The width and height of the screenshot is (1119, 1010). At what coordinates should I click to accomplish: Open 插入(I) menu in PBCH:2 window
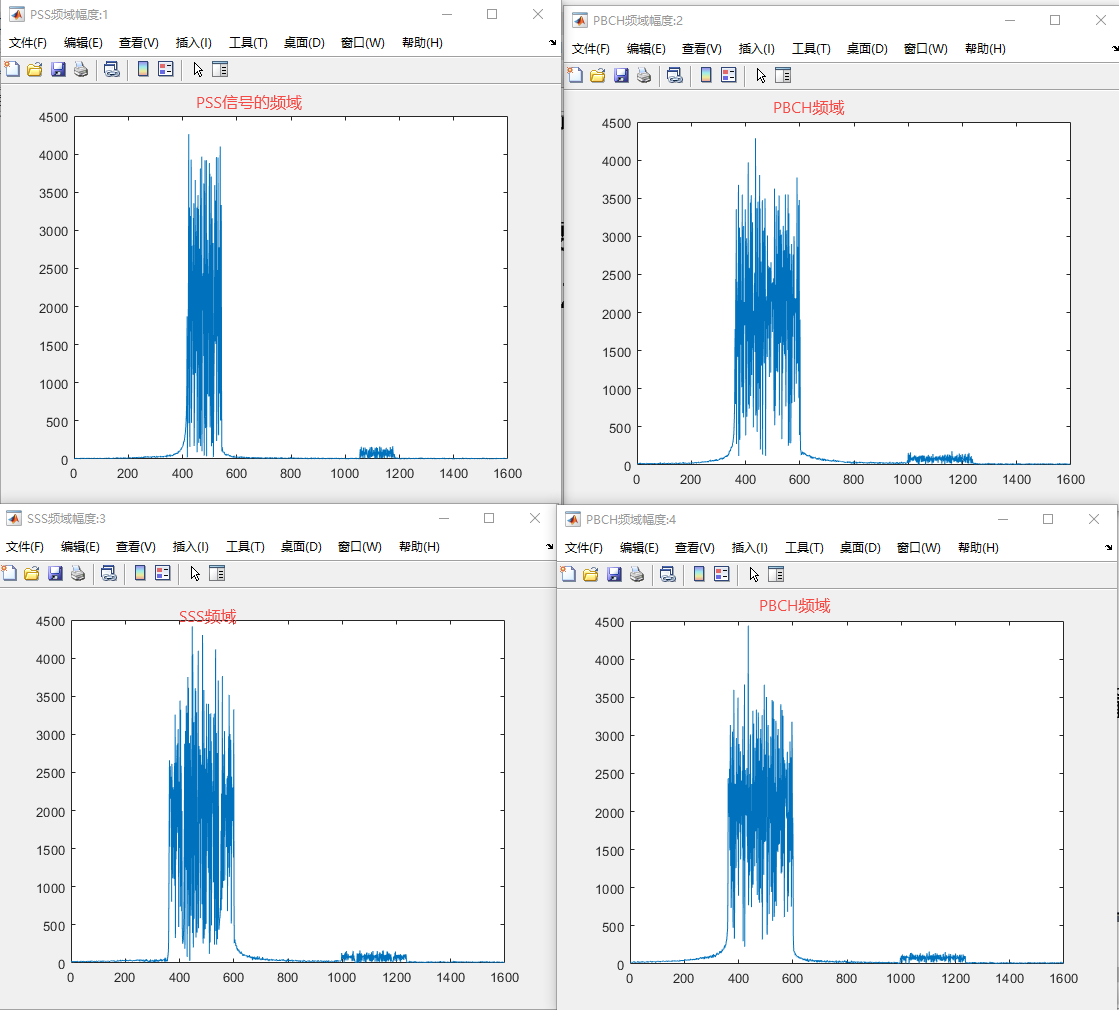(x=756, y=49)
